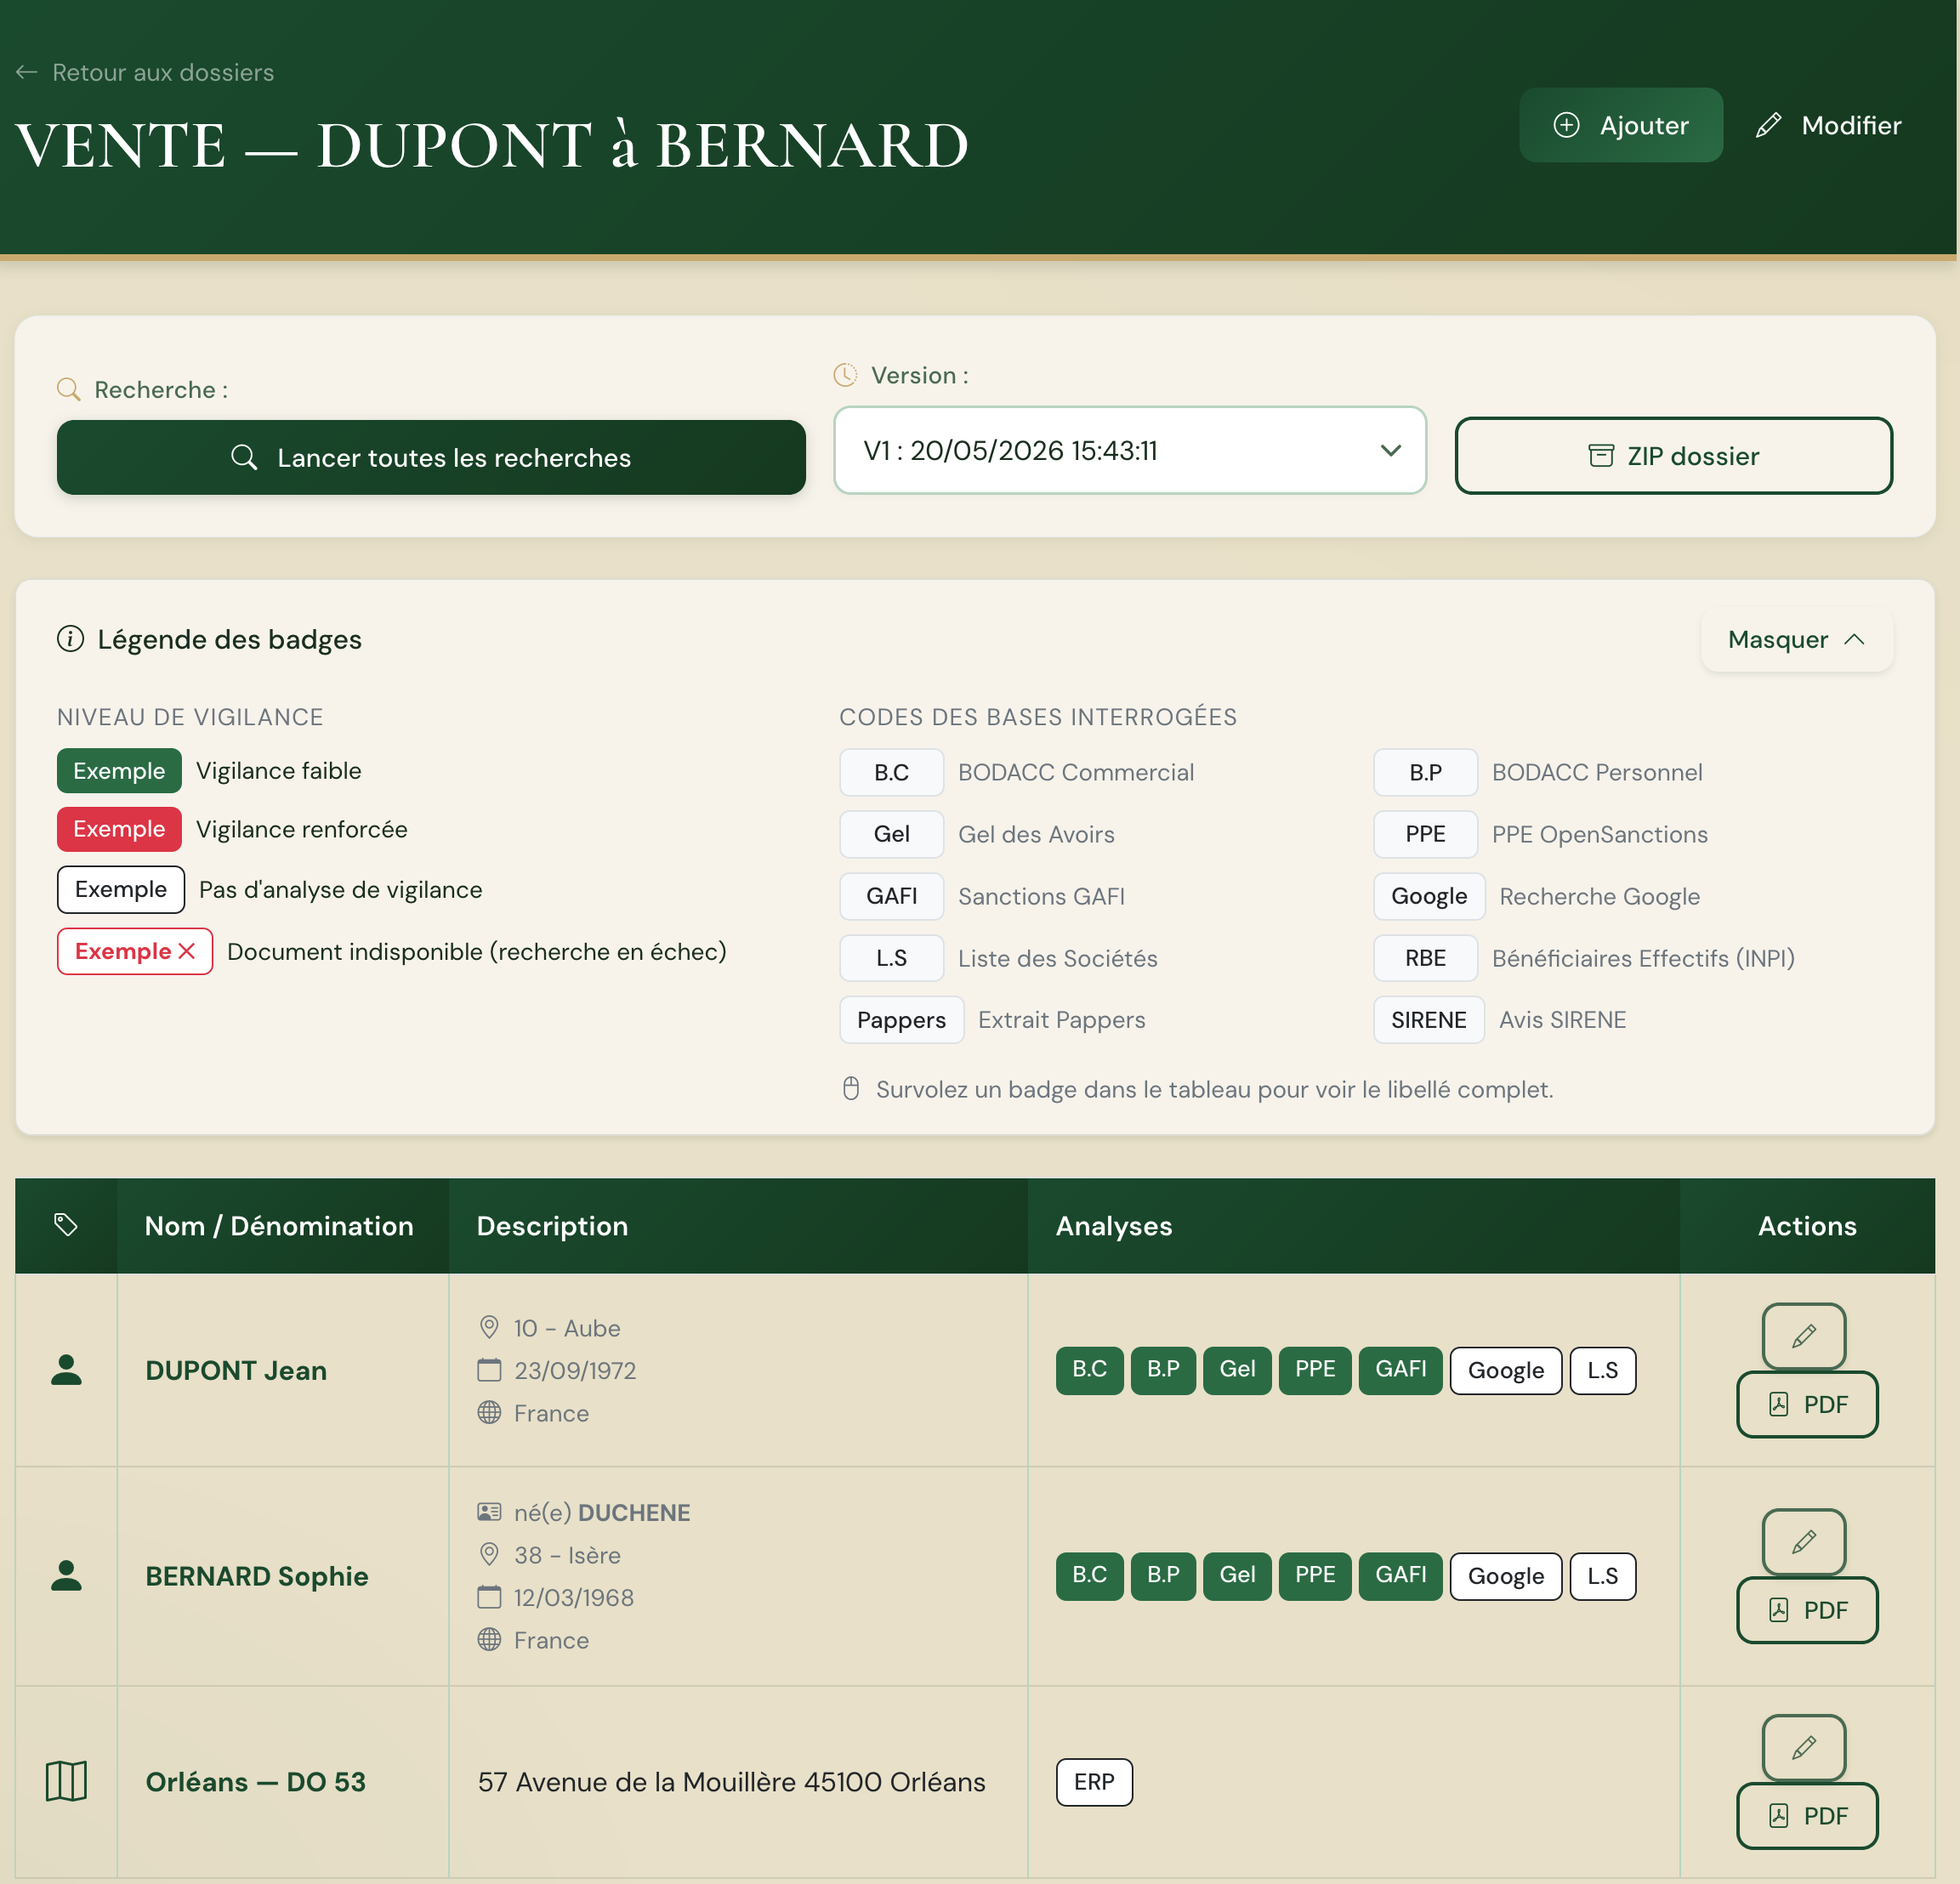Click the SIRENE legend badge

[1428, 1020]
